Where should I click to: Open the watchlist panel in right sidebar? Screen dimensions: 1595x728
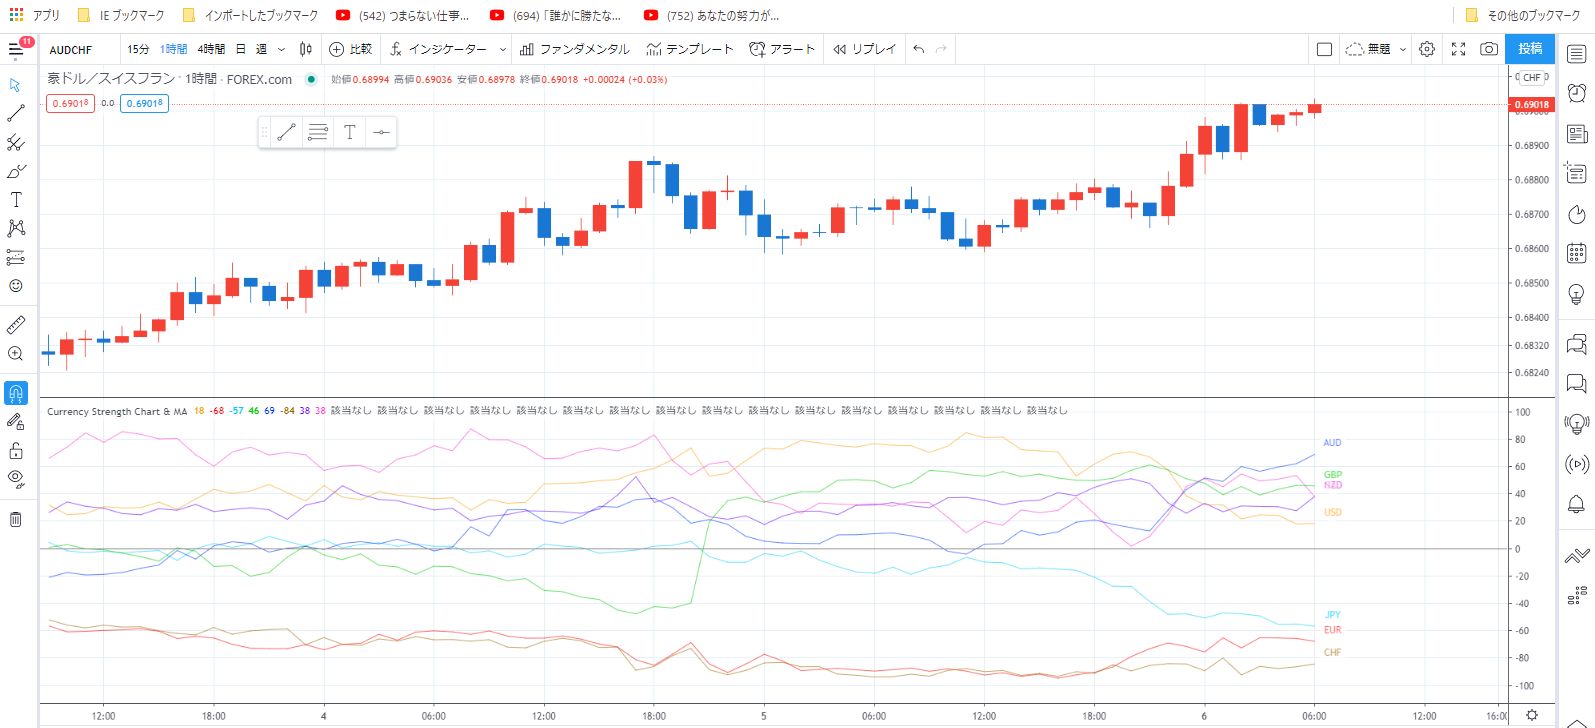pos(1577,54)
